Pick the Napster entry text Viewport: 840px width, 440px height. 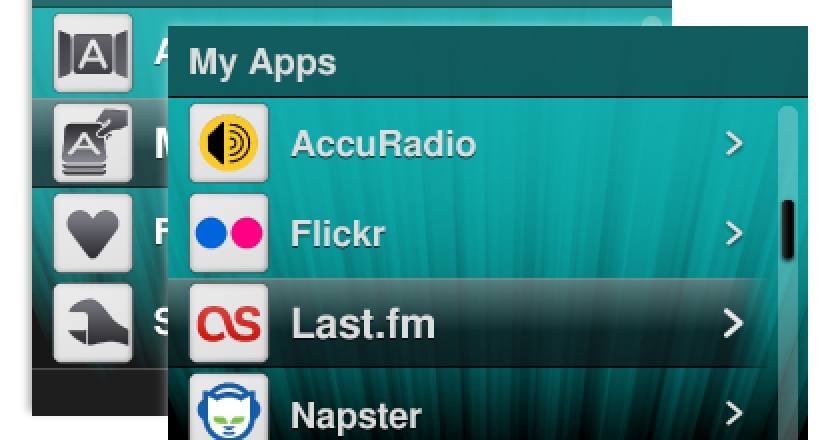point(356,415)
